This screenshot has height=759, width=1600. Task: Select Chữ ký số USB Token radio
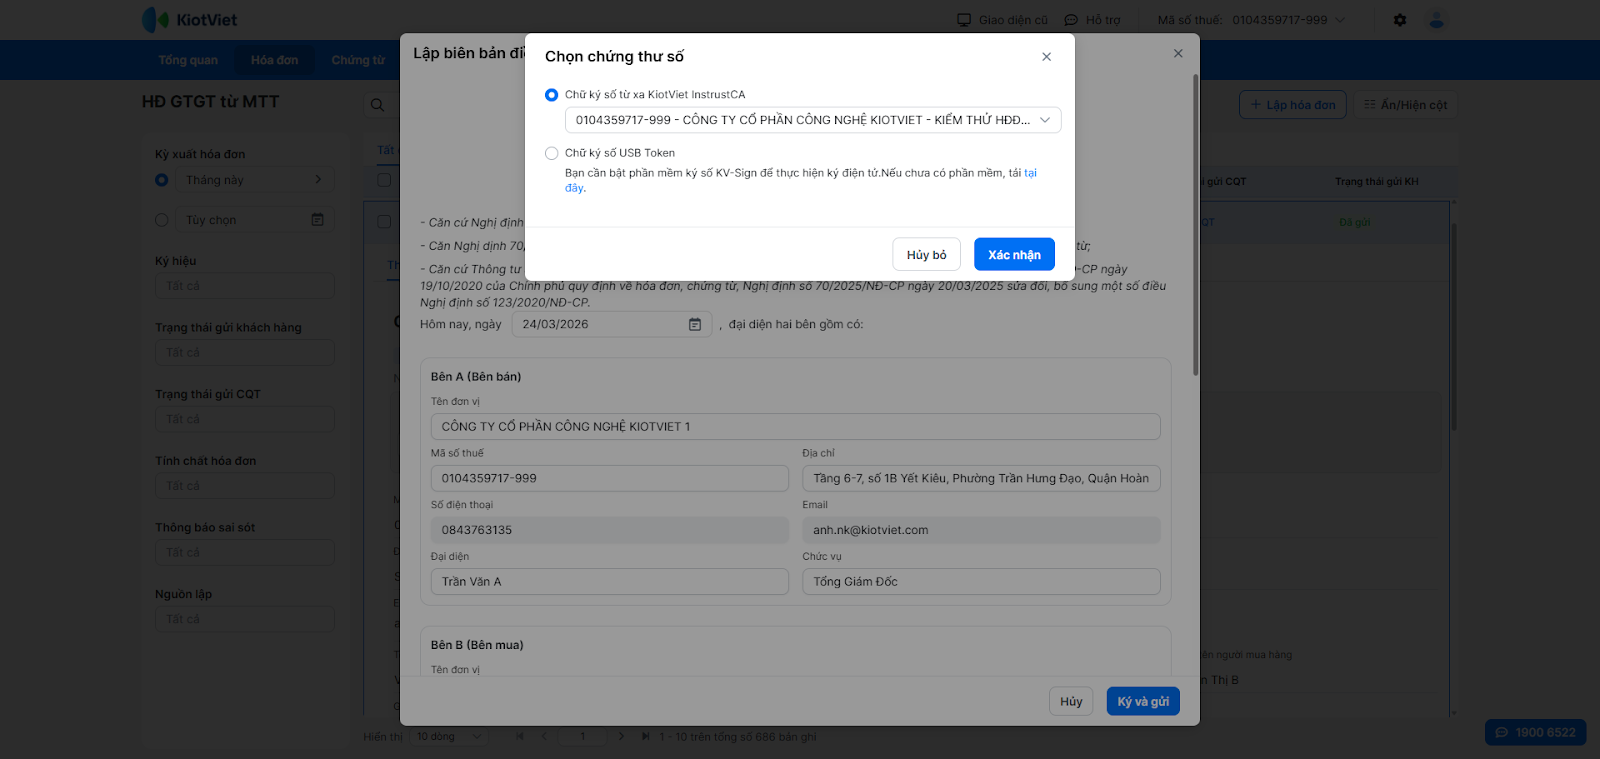(x=552, y=153)
